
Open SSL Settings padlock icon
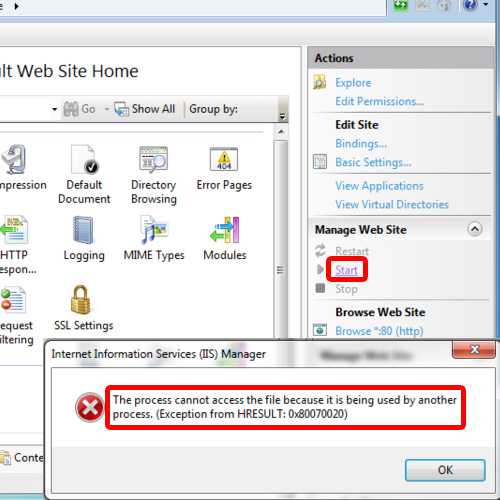tap(81, 300)
